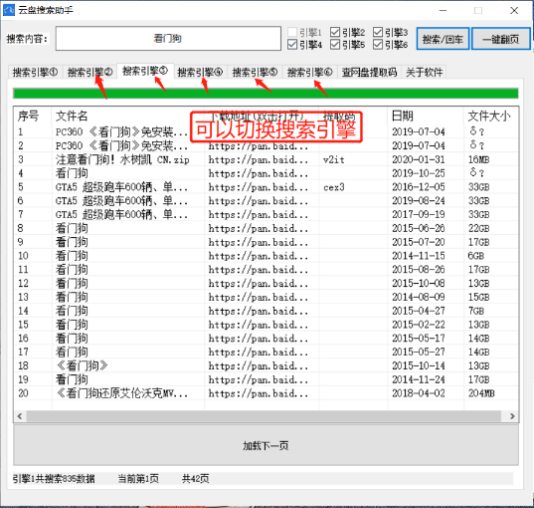Select the 搜索引擎③ tab
The height and width of the screenshot is (508, 534).
145,71
